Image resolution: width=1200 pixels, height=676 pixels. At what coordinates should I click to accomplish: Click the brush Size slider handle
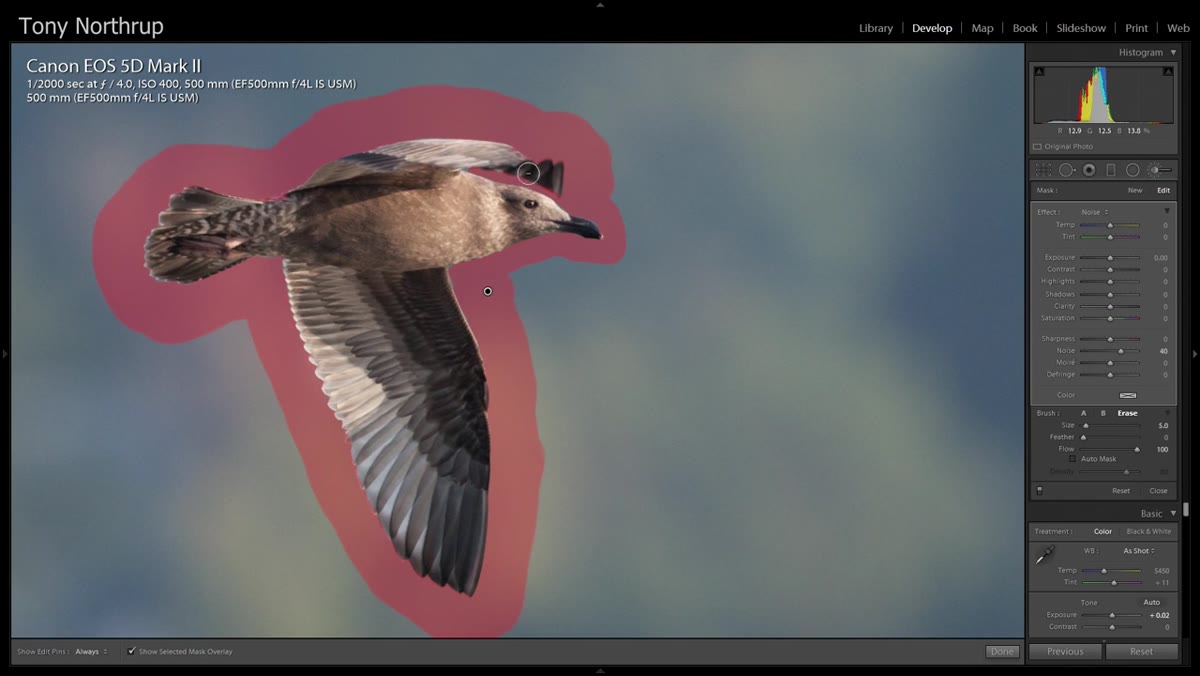click(x=1086, y=426)
